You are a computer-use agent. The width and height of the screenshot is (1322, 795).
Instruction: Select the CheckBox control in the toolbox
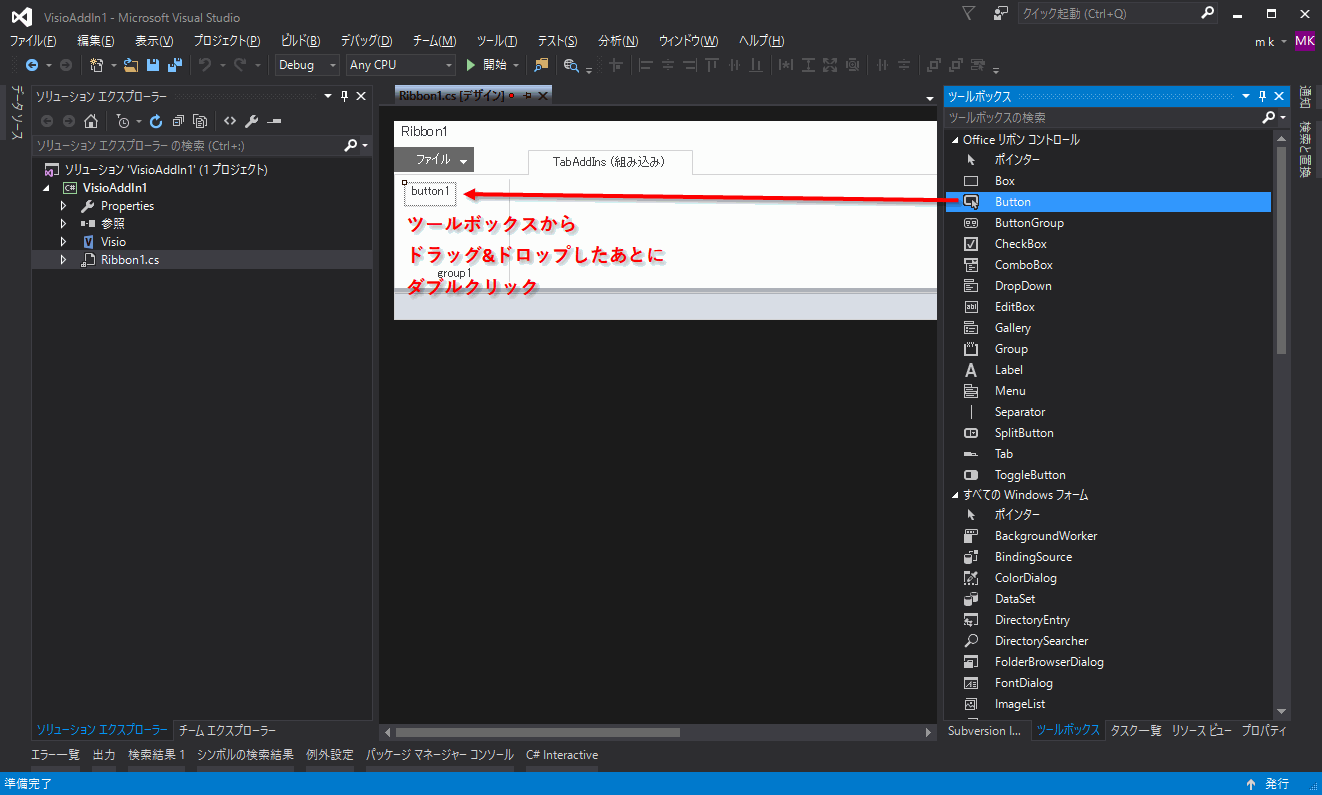click(x=1108, y=244)
